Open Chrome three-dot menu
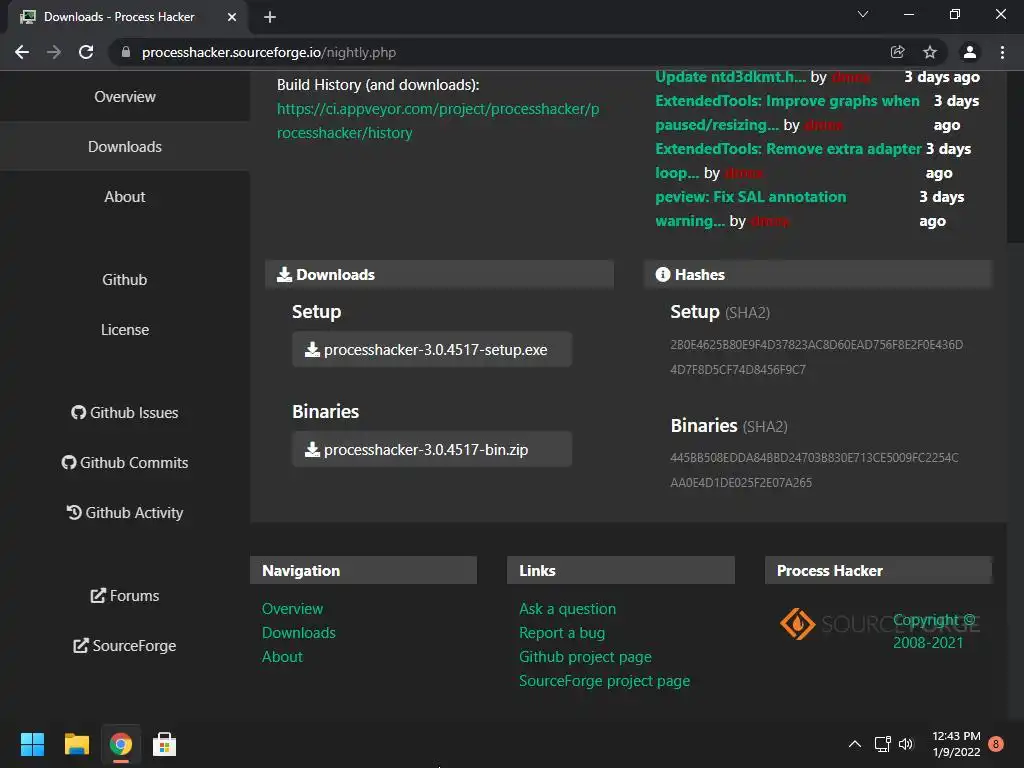 [1002, 52]
